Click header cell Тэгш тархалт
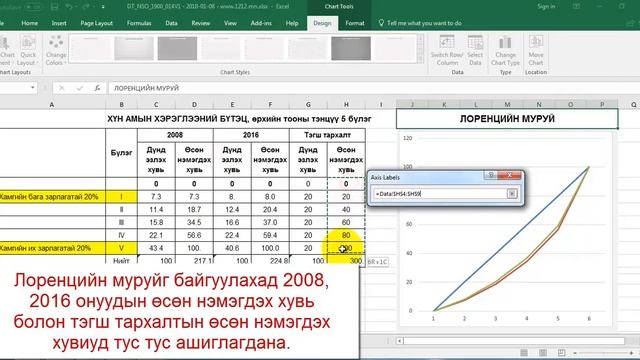The height and width of the screenshot is (360, 640). tap(327, 135)
